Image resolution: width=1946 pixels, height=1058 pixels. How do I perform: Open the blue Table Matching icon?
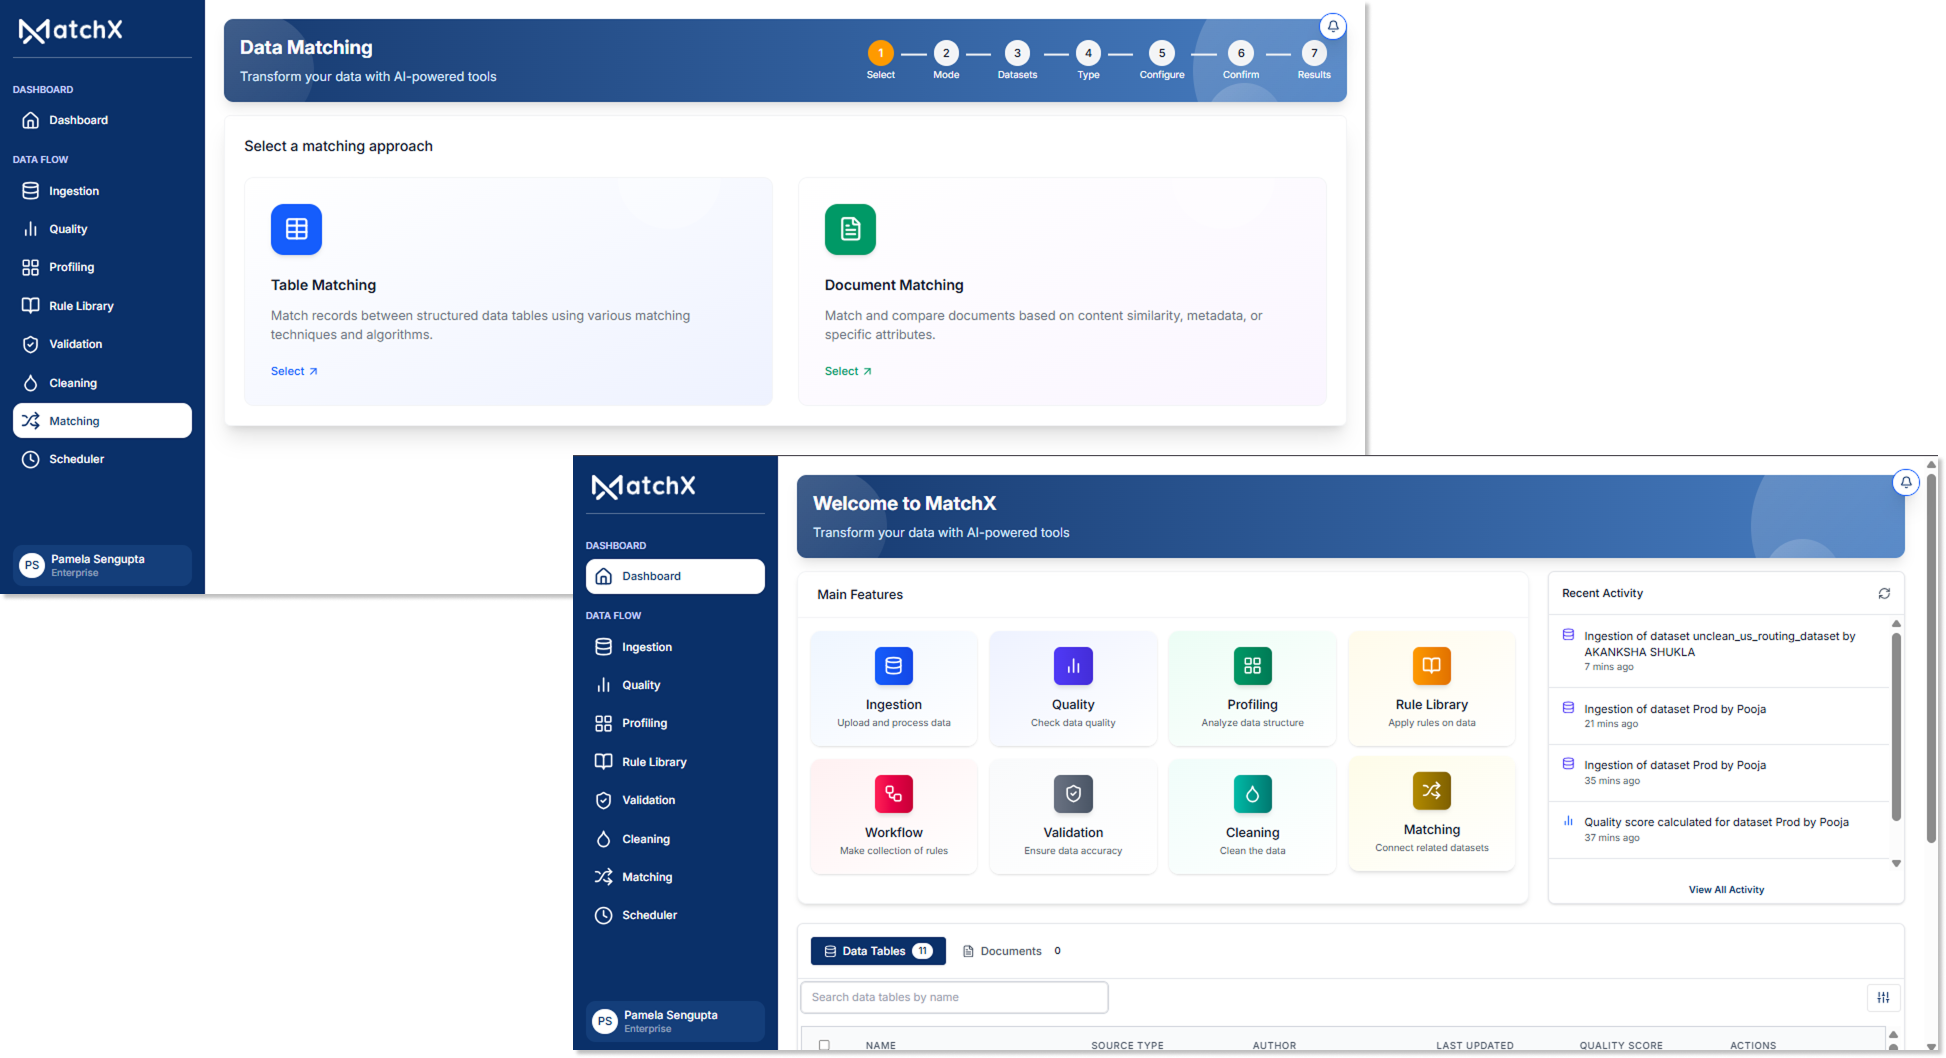[x=296, y=229]
